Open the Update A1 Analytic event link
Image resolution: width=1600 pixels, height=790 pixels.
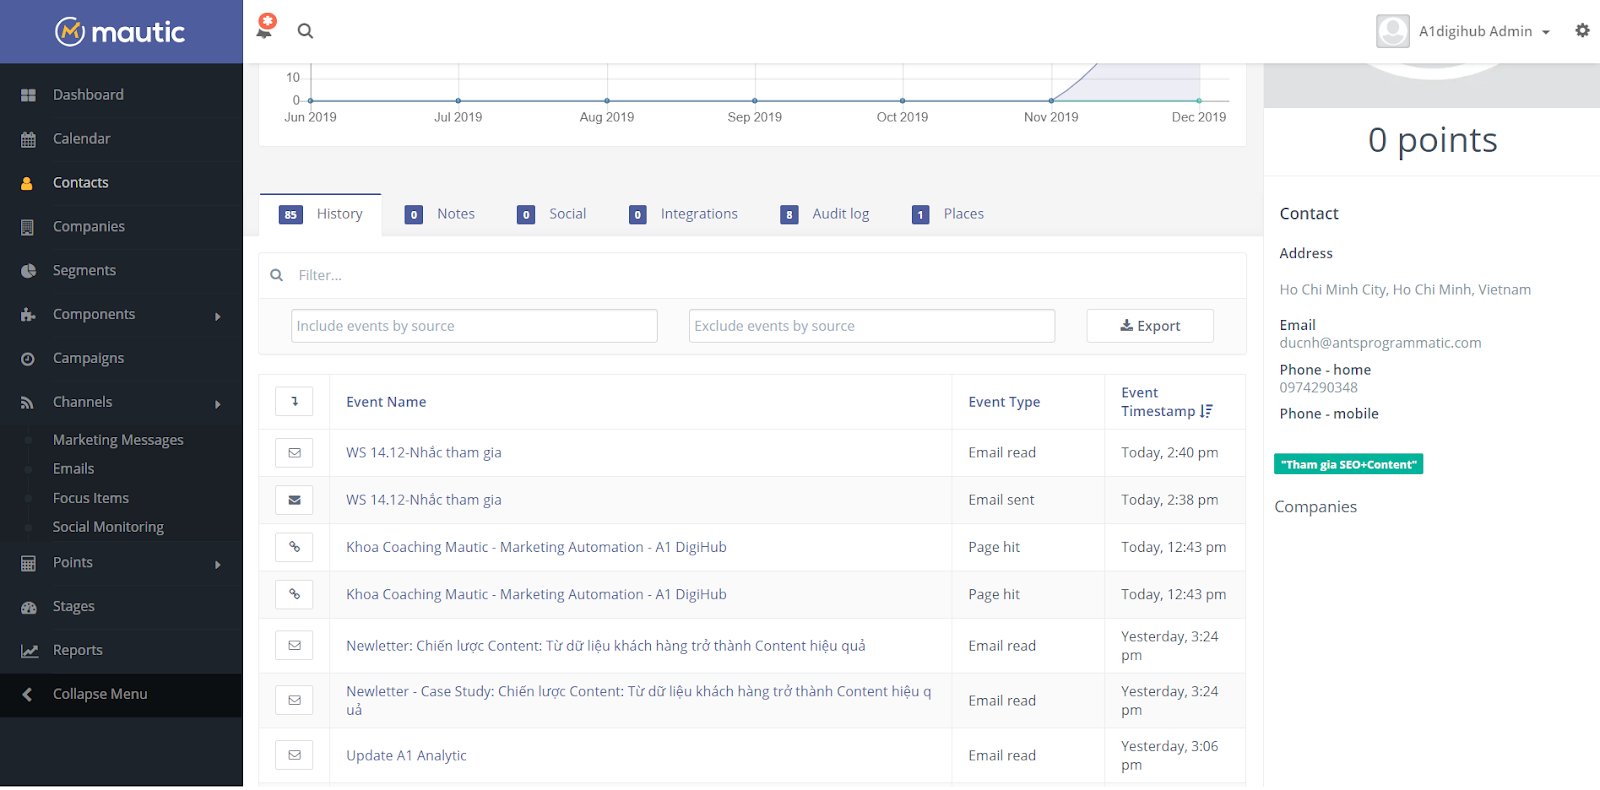click(x=406, y=756)
